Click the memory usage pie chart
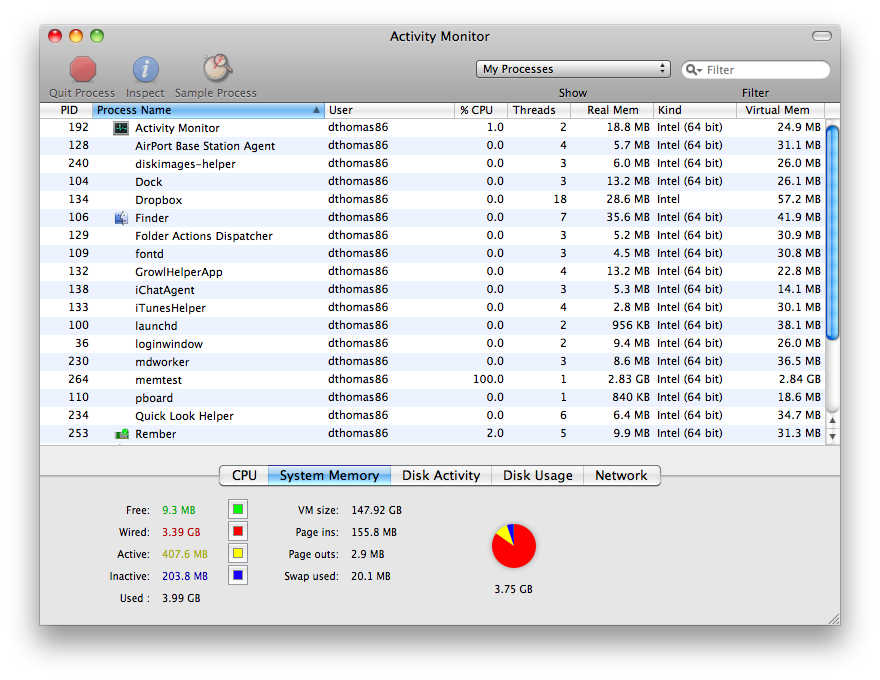 click(514, 546)
